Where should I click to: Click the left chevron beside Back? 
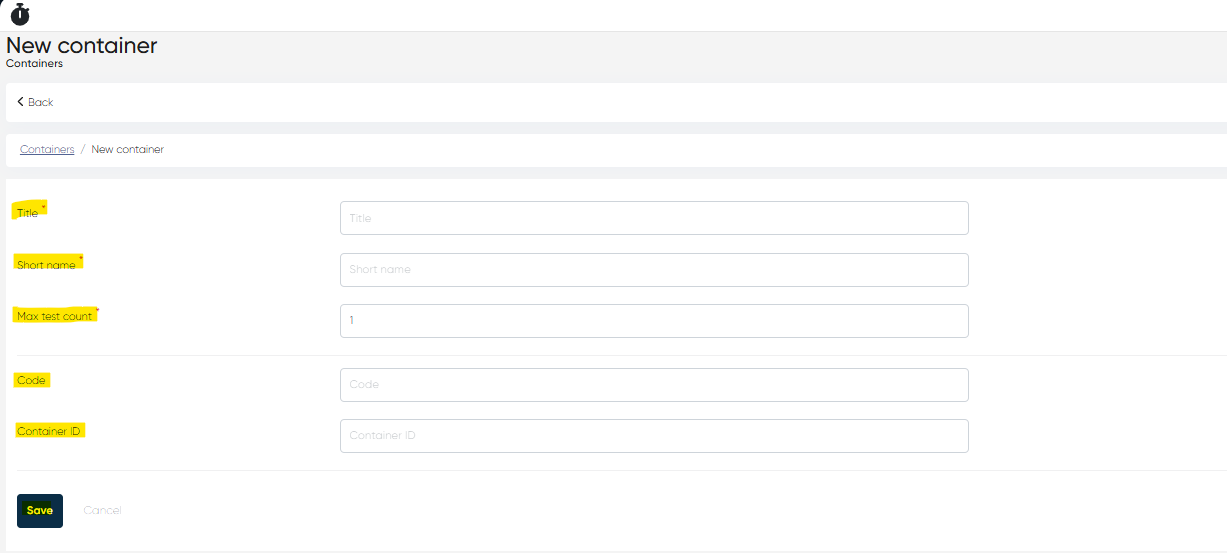[x=20, y=102]
